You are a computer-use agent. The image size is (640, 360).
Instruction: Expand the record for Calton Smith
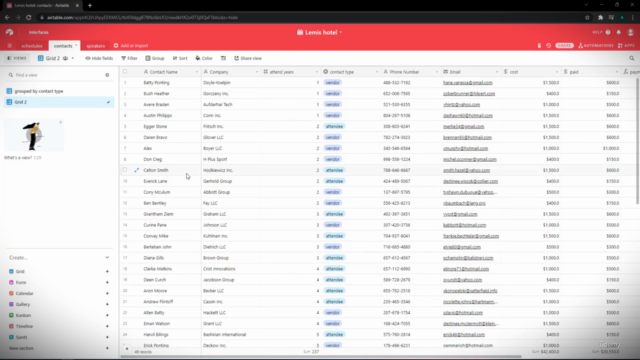pos(137,170)
